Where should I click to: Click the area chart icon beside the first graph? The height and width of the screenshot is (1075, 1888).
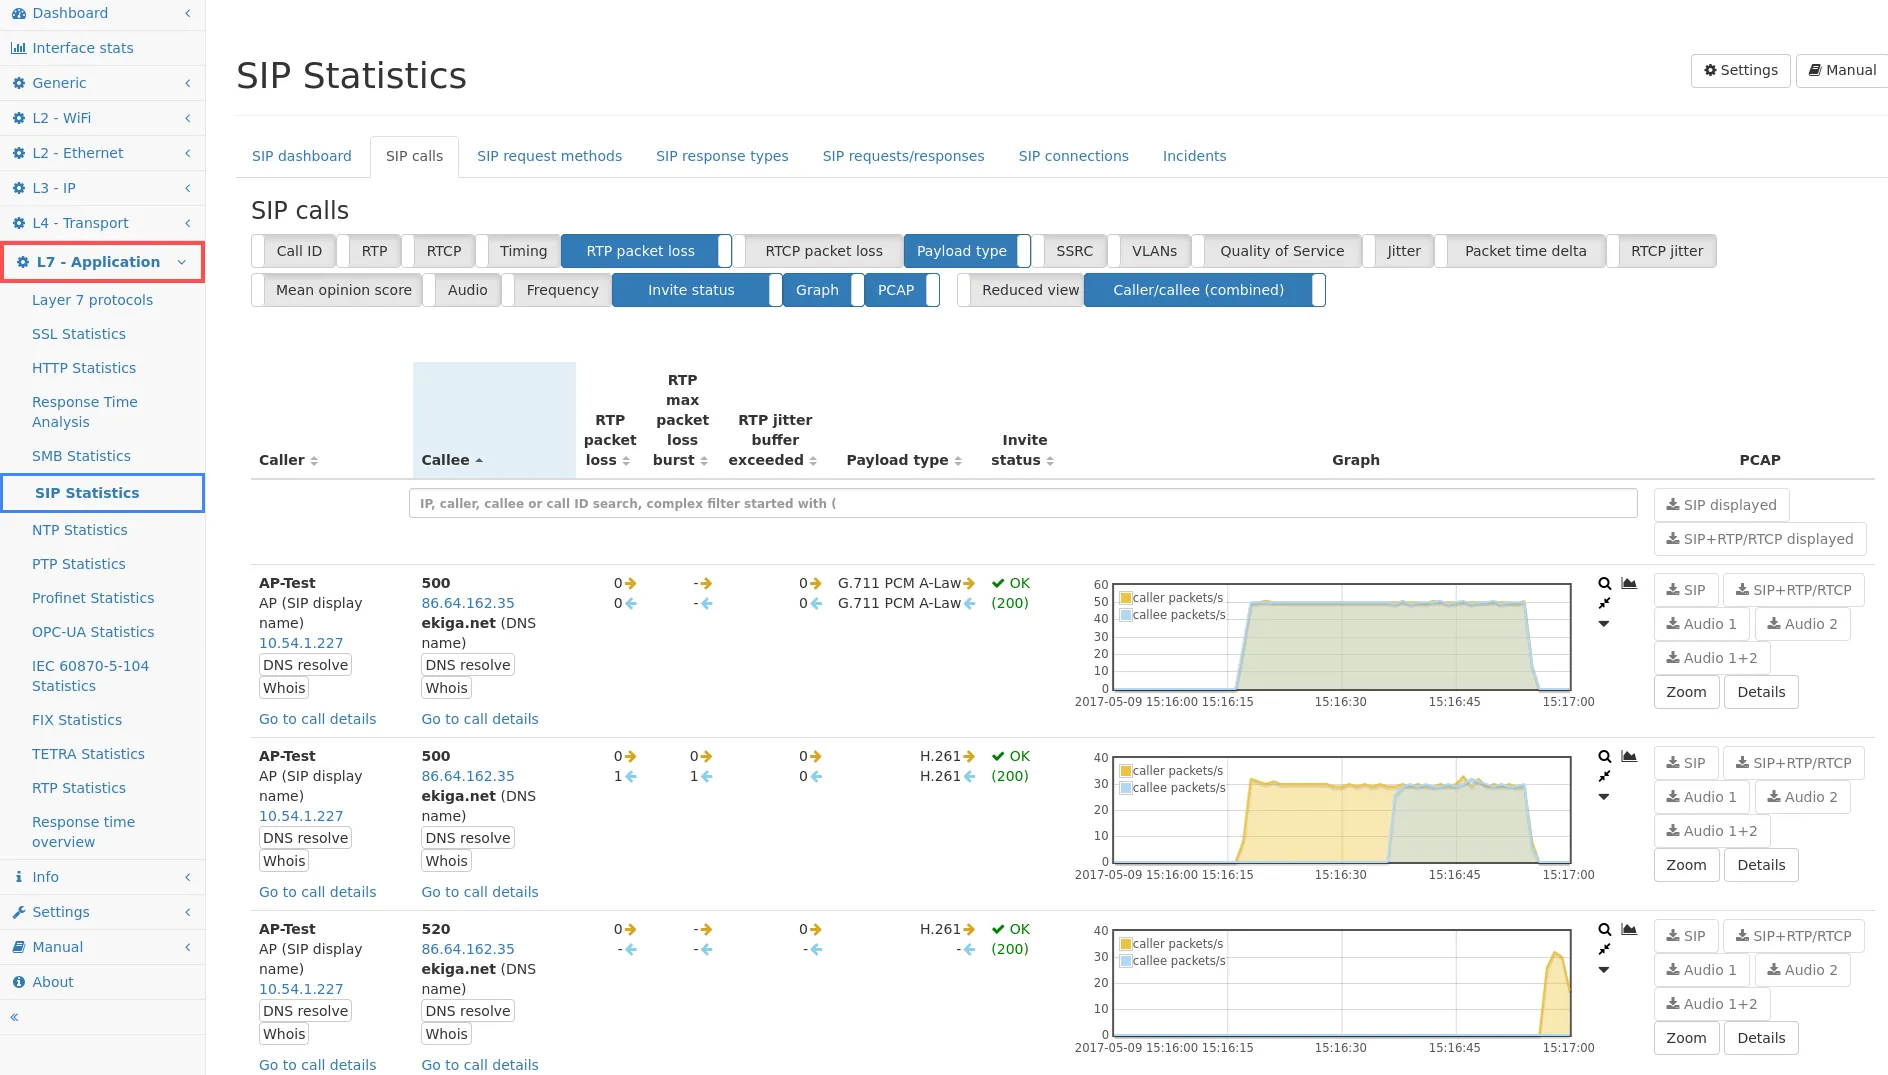(1629, 584)
